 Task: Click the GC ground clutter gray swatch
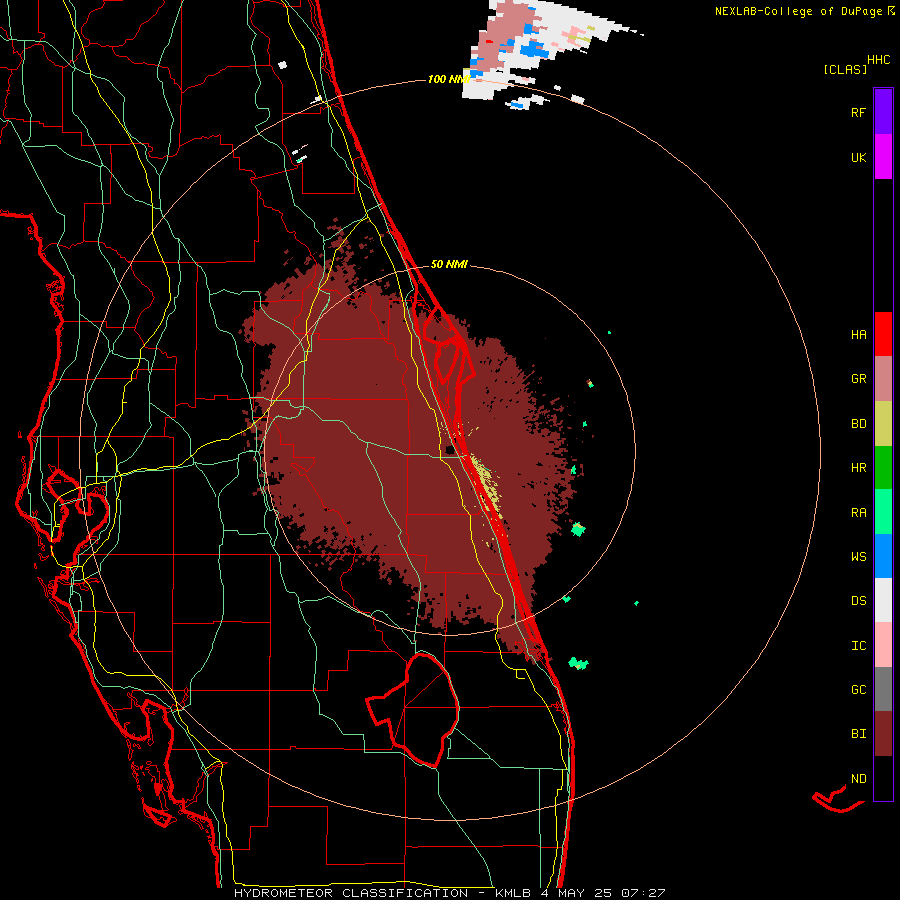tap(883, 689)
